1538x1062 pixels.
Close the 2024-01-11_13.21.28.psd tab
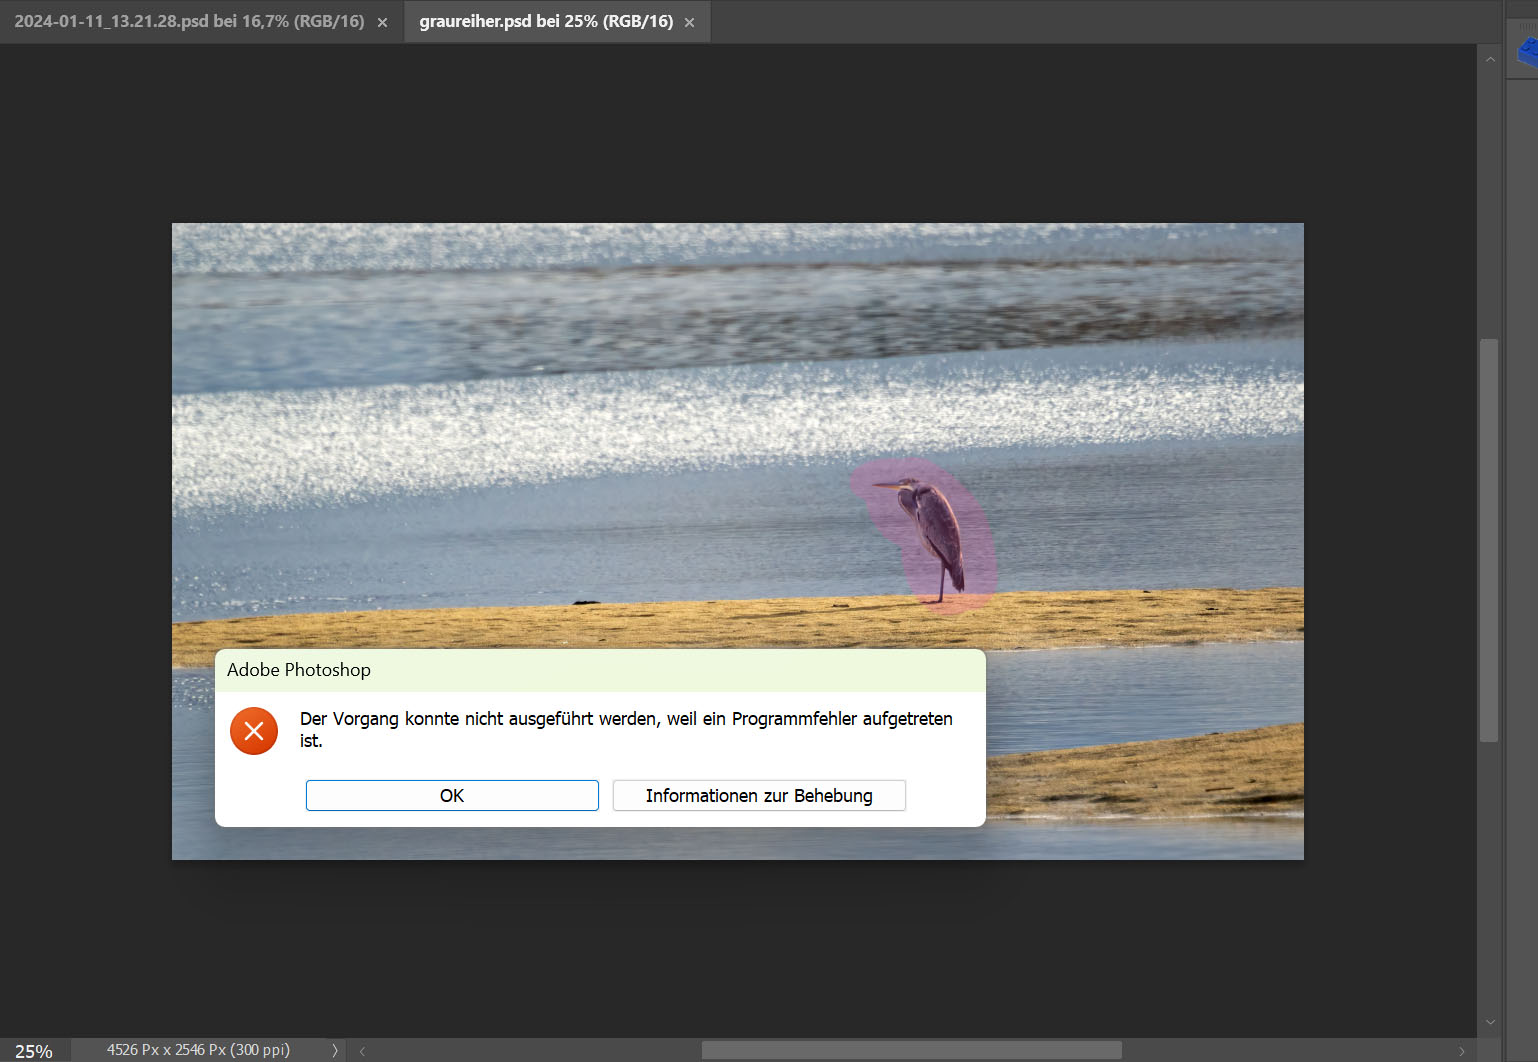tap(383, 21)
